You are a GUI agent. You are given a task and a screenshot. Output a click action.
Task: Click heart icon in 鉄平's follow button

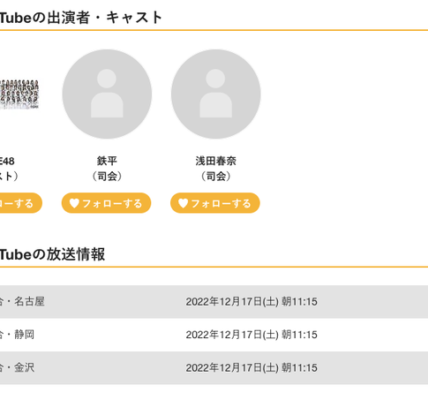[74, 203]
